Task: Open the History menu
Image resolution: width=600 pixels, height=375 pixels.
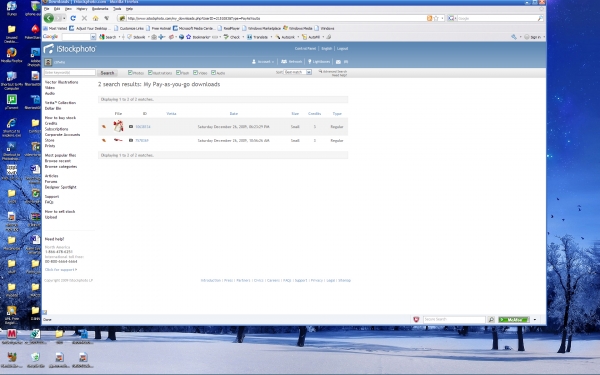Action: point(82,8)
